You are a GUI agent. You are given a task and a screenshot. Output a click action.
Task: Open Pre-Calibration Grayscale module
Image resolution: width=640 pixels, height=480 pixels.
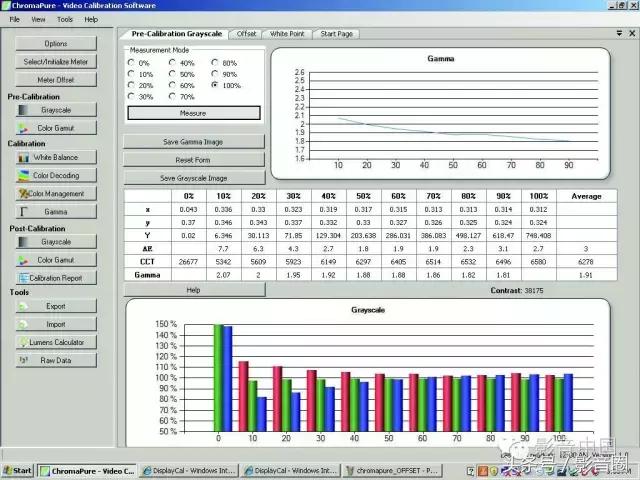tap(56, 110)
